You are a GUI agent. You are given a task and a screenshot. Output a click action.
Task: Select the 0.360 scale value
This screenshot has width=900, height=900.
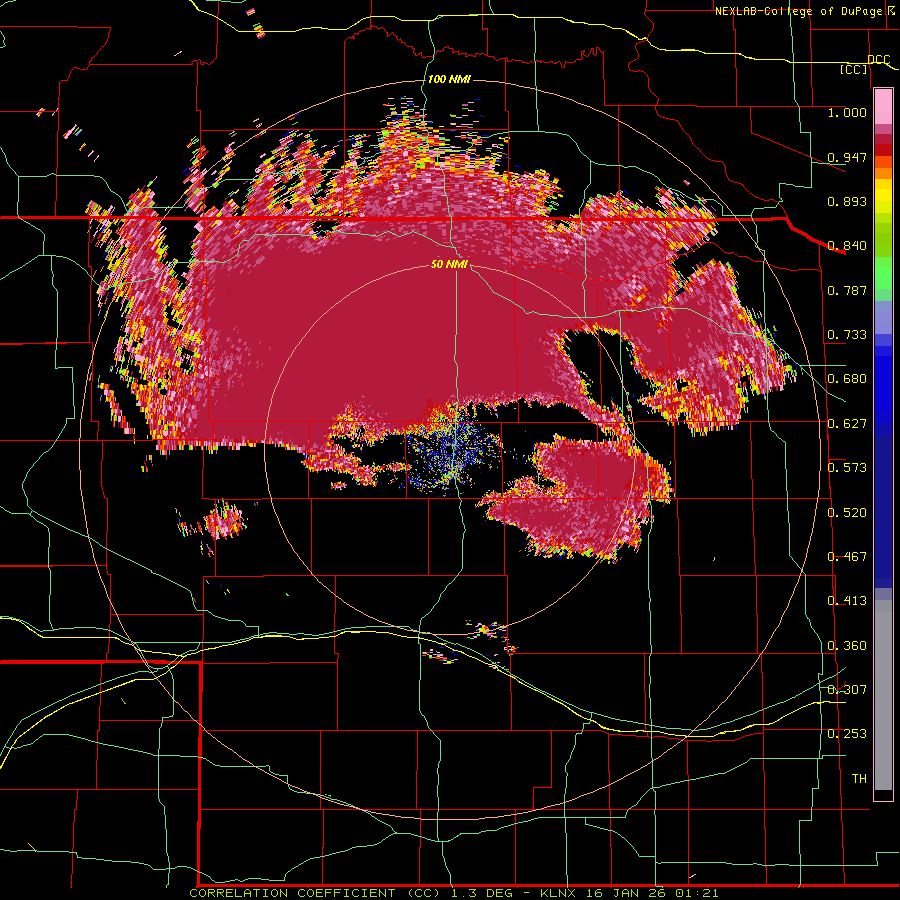(x=847, y=646)
